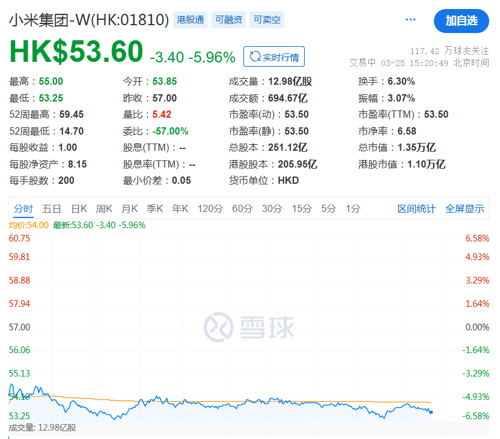
Task: Click the 加自选 add to watchlist button
Action: tap(461, 21)
